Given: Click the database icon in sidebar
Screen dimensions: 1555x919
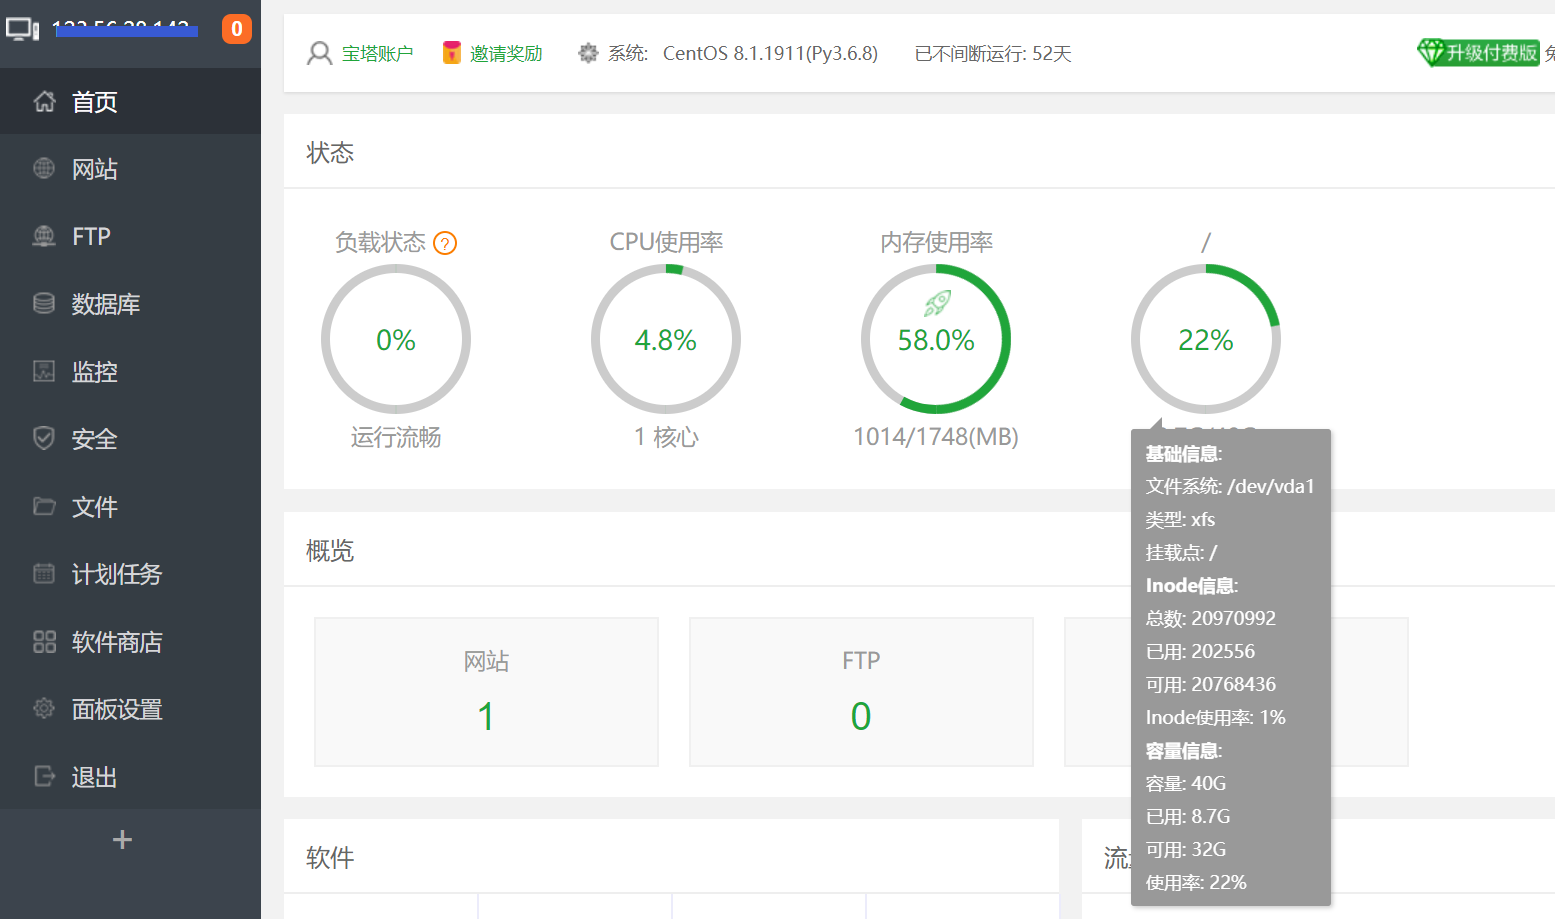Looking at the screenshot, I should coord(44,304).
